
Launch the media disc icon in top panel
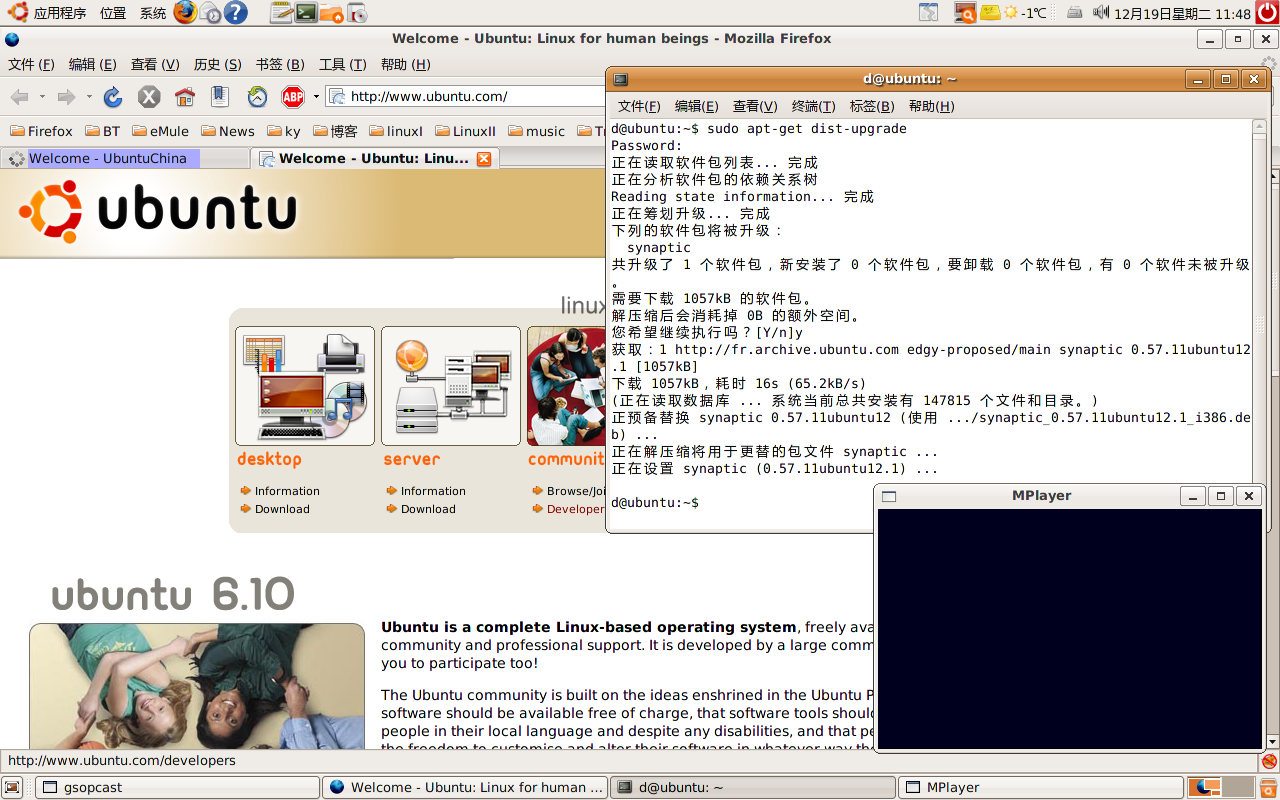357,13
